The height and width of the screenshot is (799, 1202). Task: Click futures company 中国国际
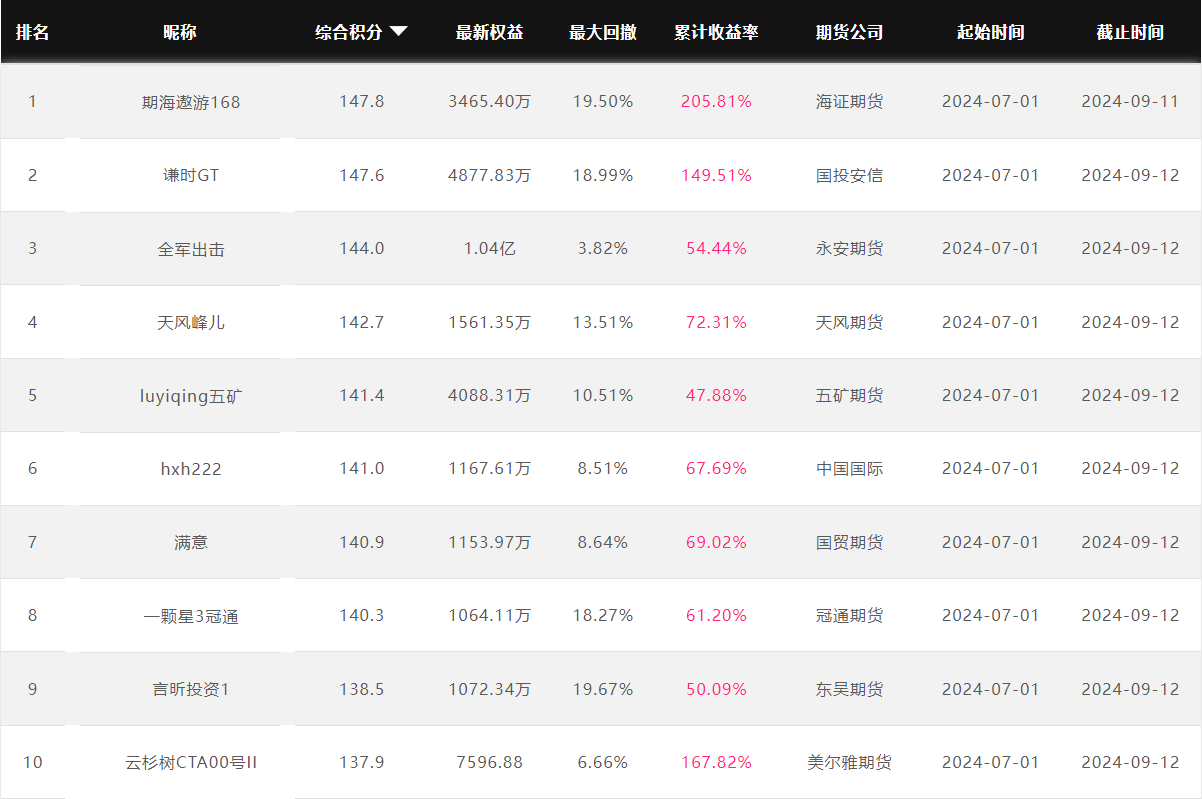pos(850,468)
